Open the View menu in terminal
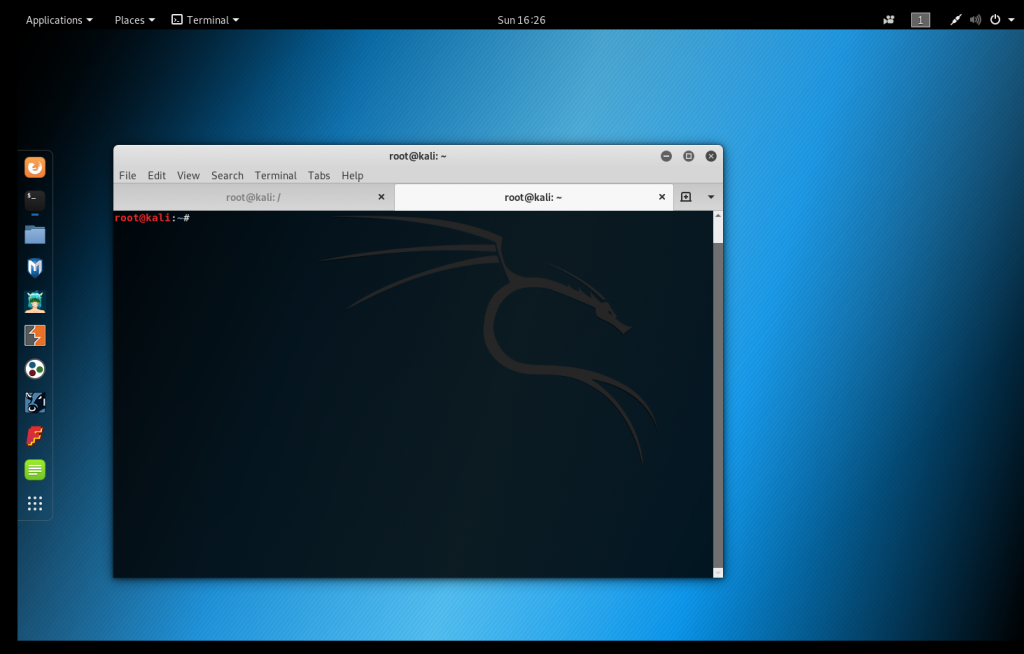1024x654 pixels. point(188,175)
